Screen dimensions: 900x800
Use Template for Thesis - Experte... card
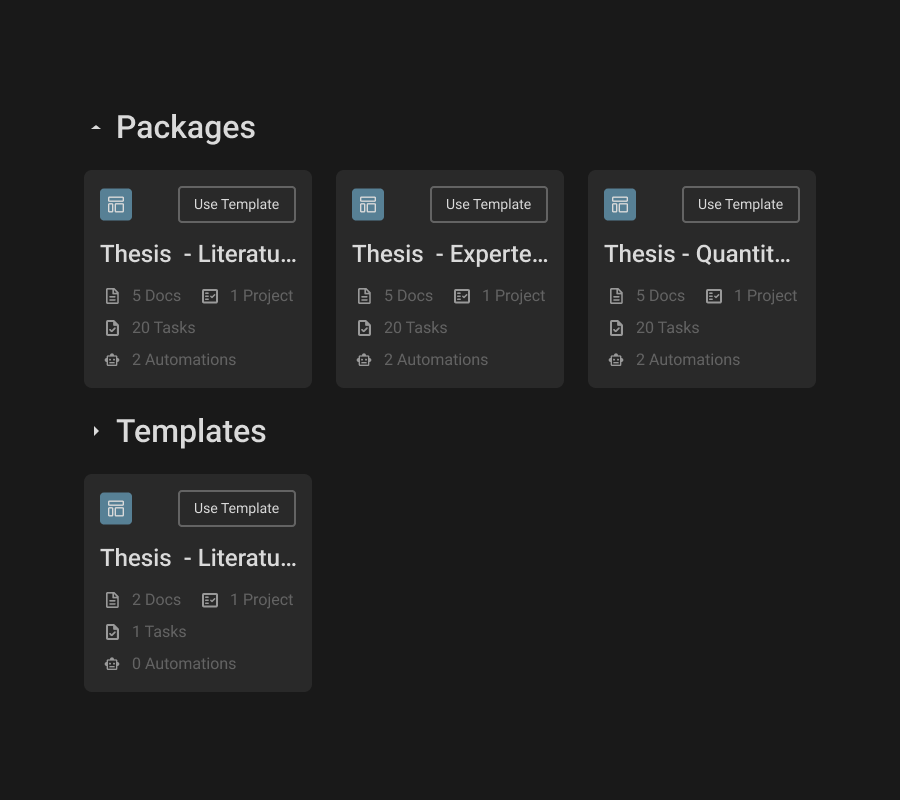[488, 204]
